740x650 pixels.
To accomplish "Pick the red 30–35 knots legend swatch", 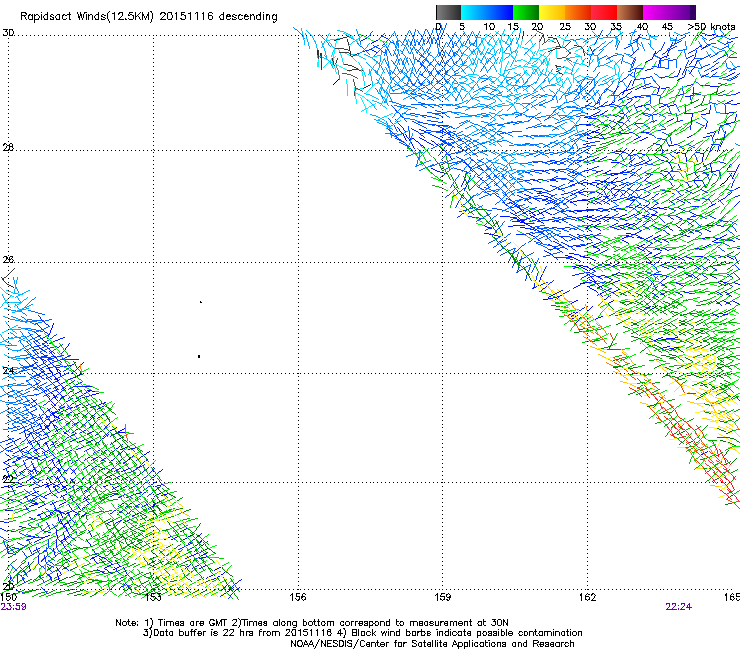I will 604,12.
